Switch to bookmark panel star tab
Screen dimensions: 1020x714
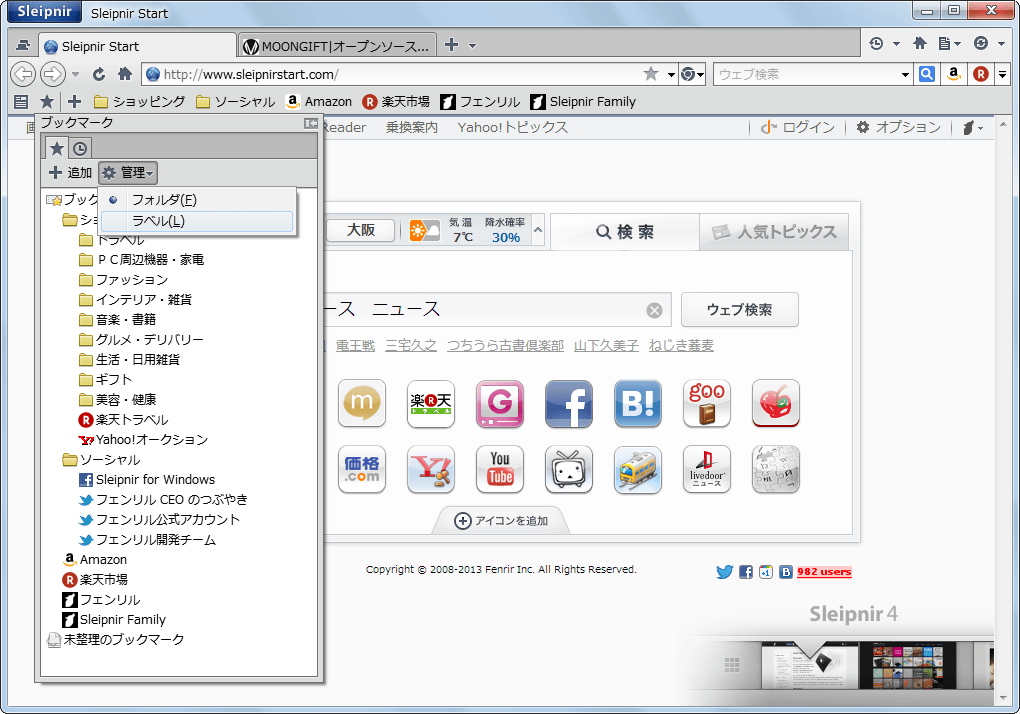click(57, 148)
